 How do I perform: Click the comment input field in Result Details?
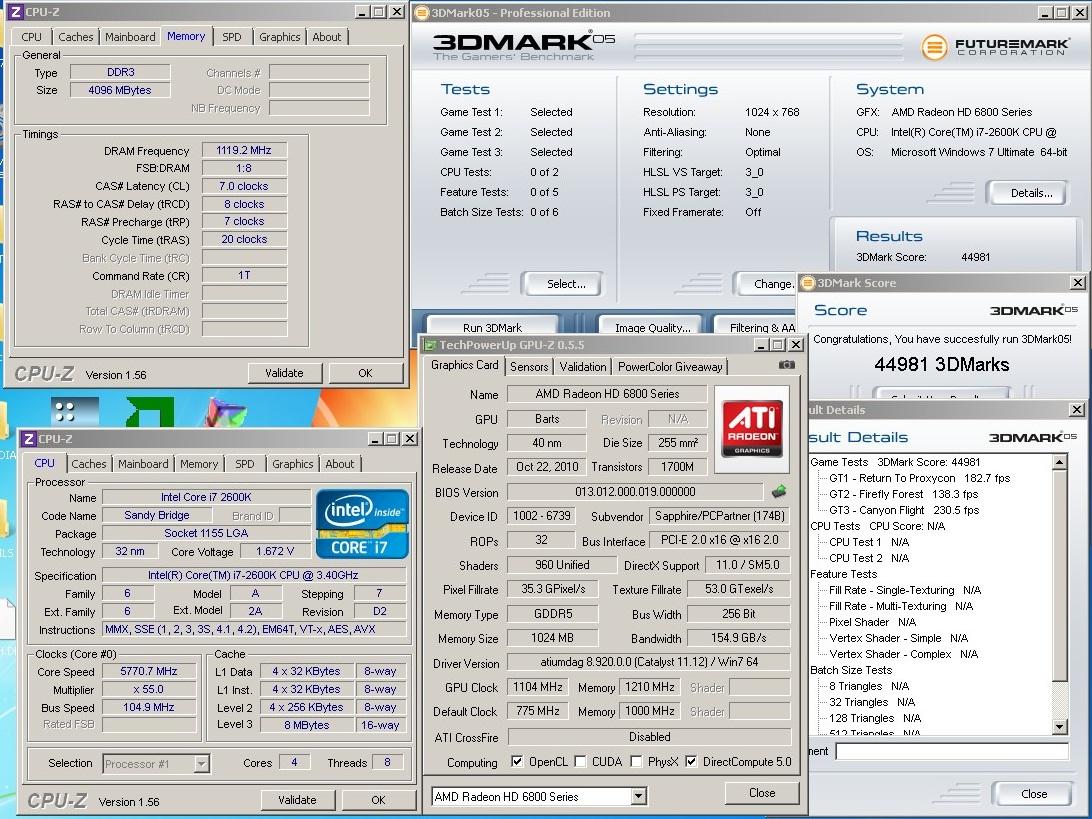pos(952,751)
